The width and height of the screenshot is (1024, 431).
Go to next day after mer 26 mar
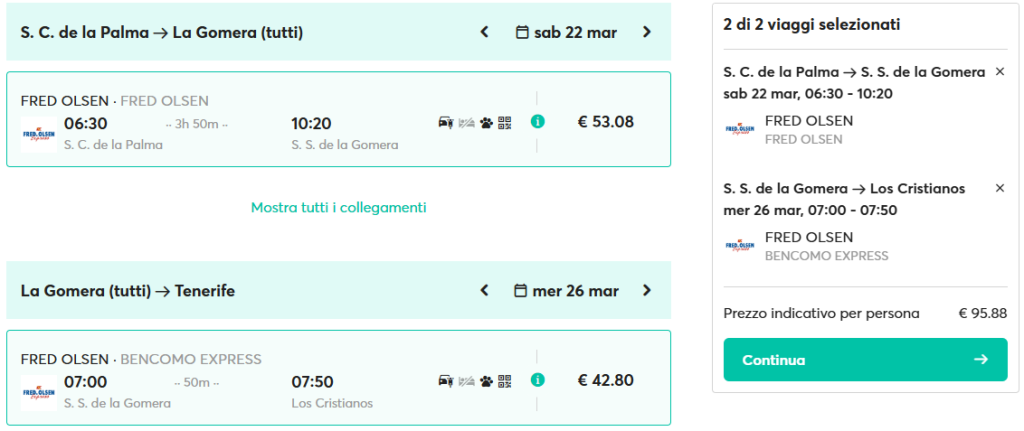(647, 291)
